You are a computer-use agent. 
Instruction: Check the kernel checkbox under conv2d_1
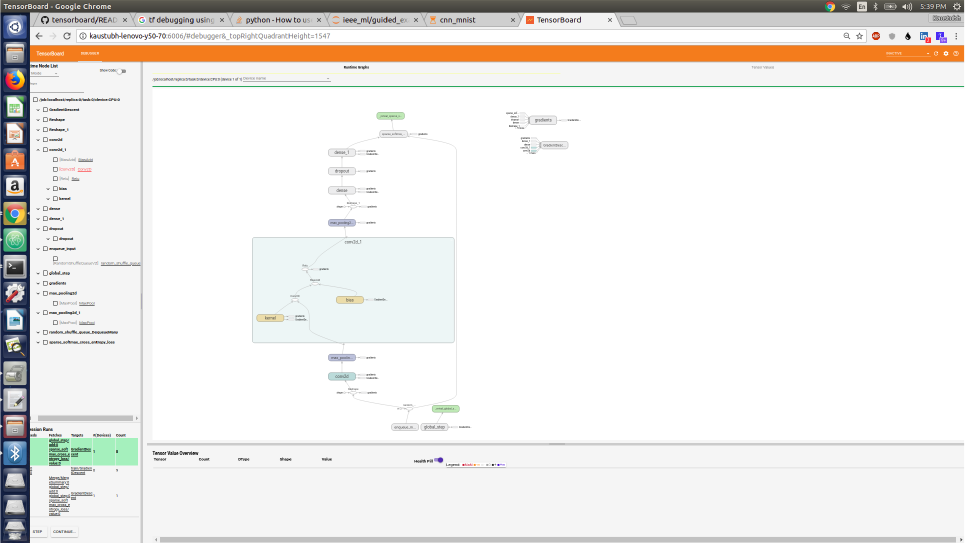coord(55,198)
